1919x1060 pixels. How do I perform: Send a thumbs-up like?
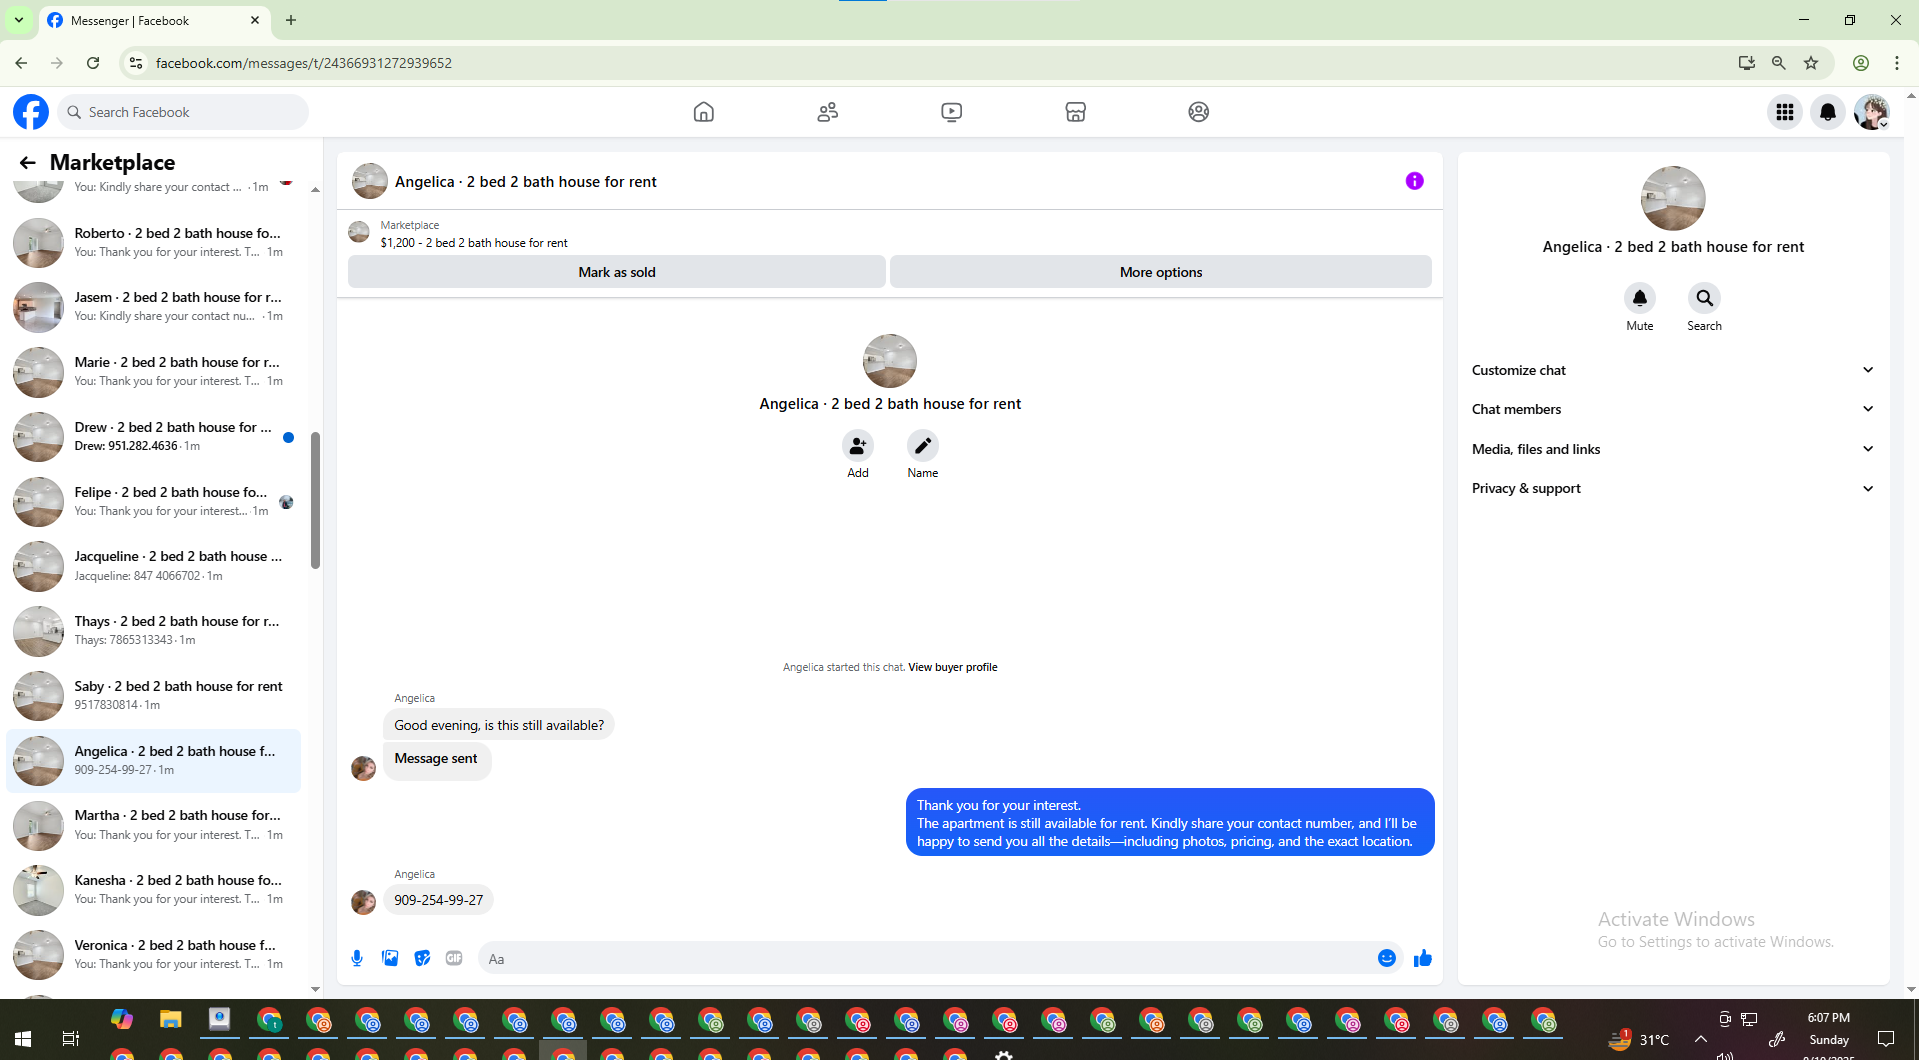(1422, 958)
